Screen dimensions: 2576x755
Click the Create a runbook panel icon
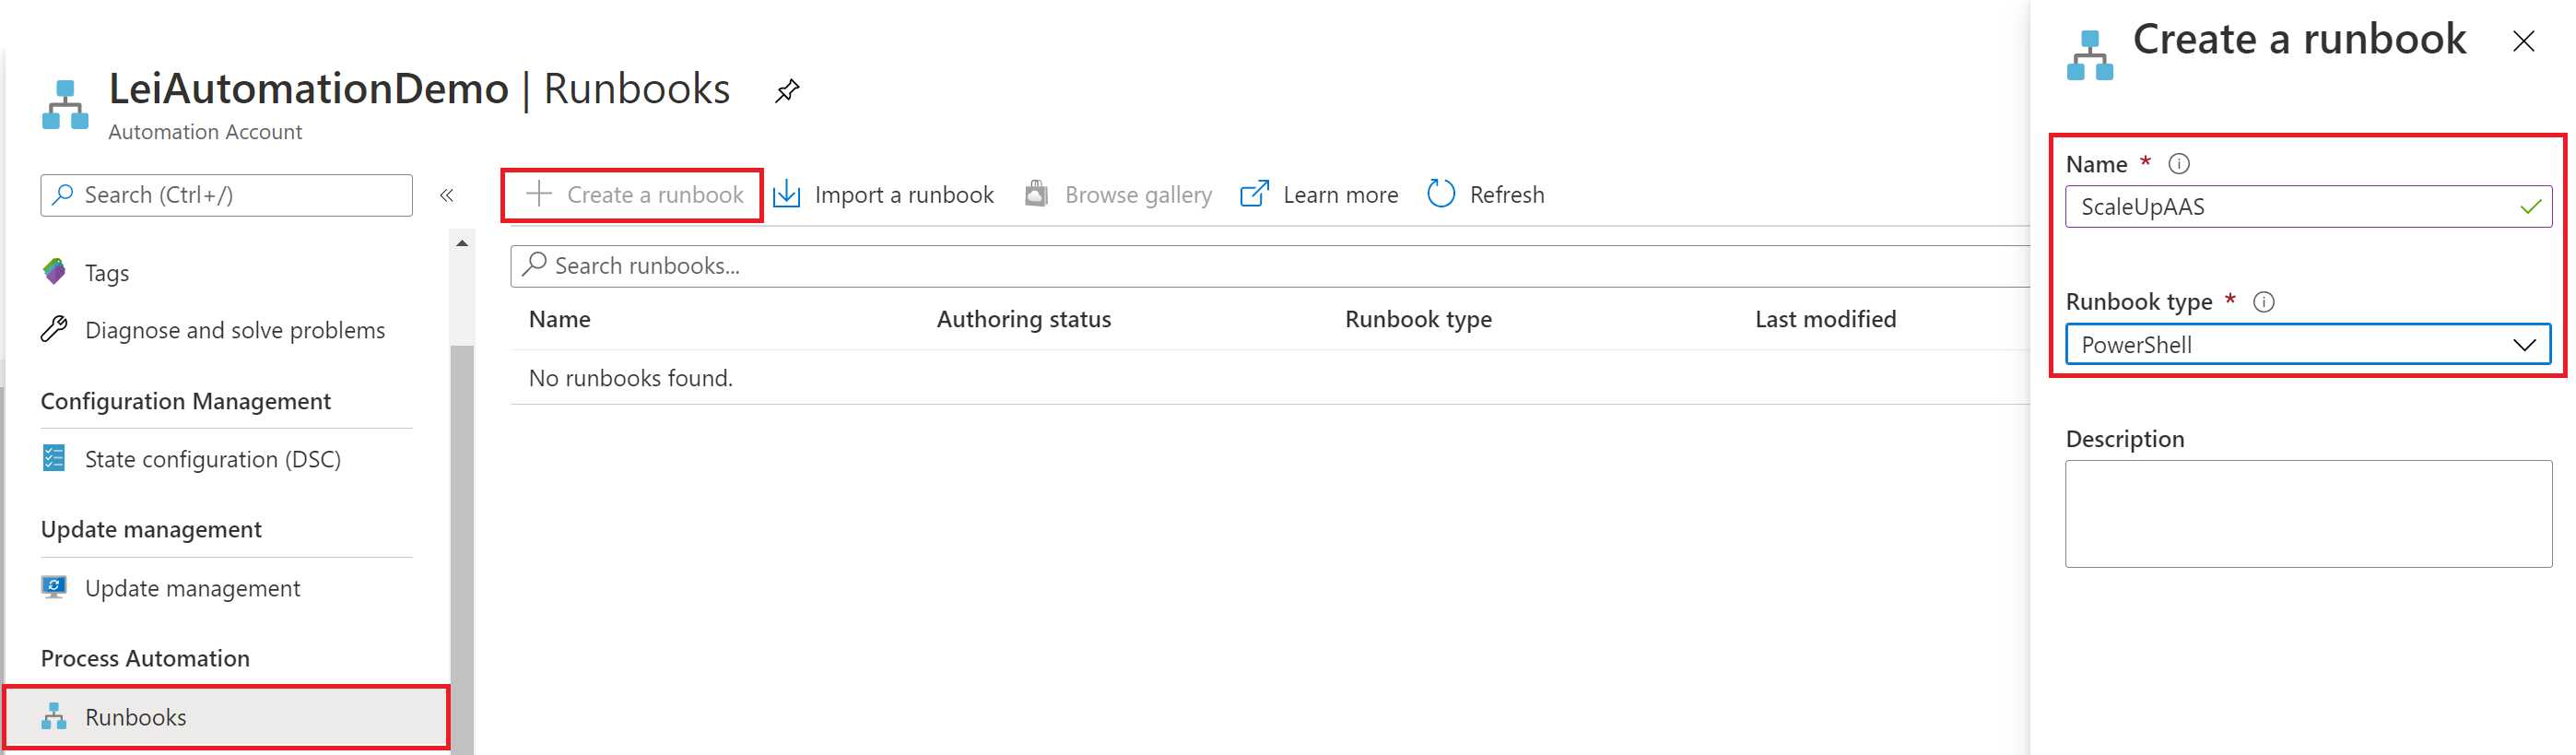point(2090,56)
